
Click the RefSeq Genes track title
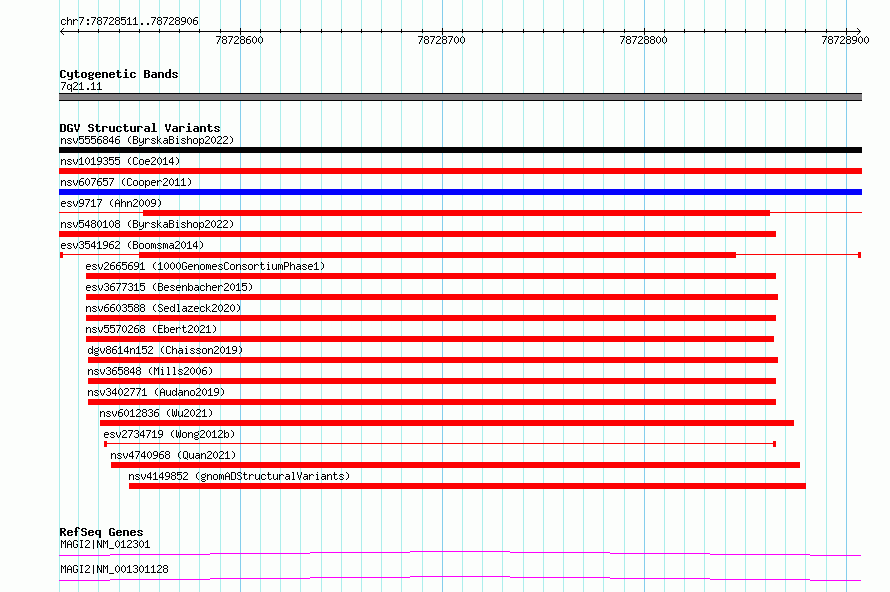101,532
